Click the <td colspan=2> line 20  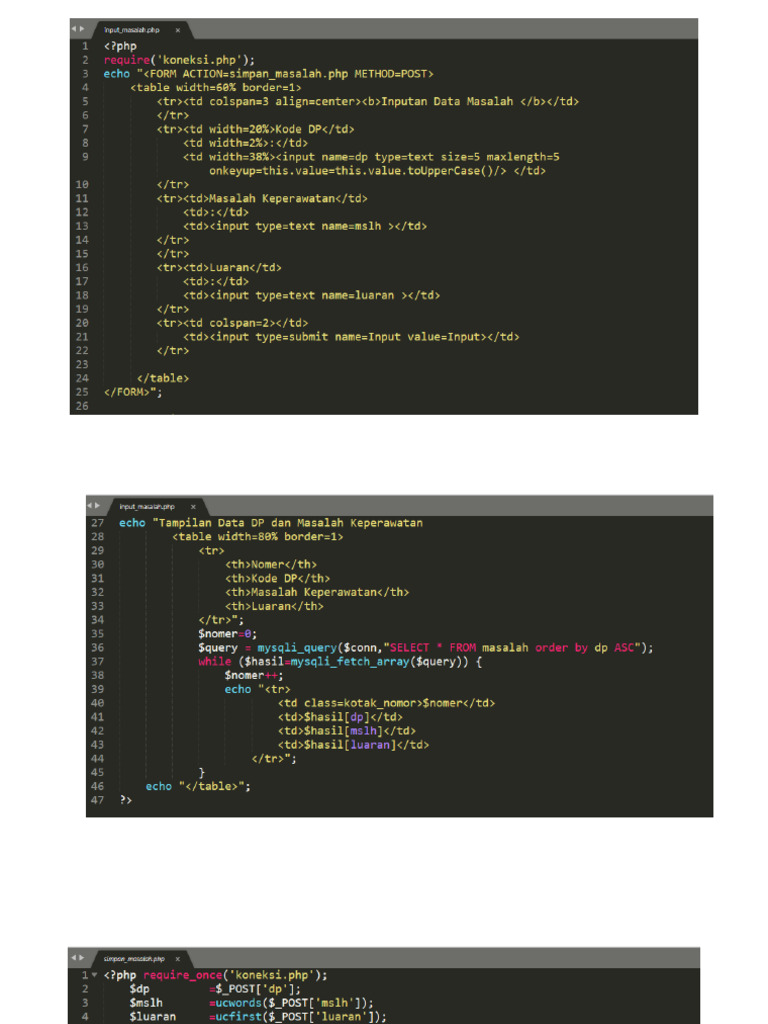(x=232, y=323)
